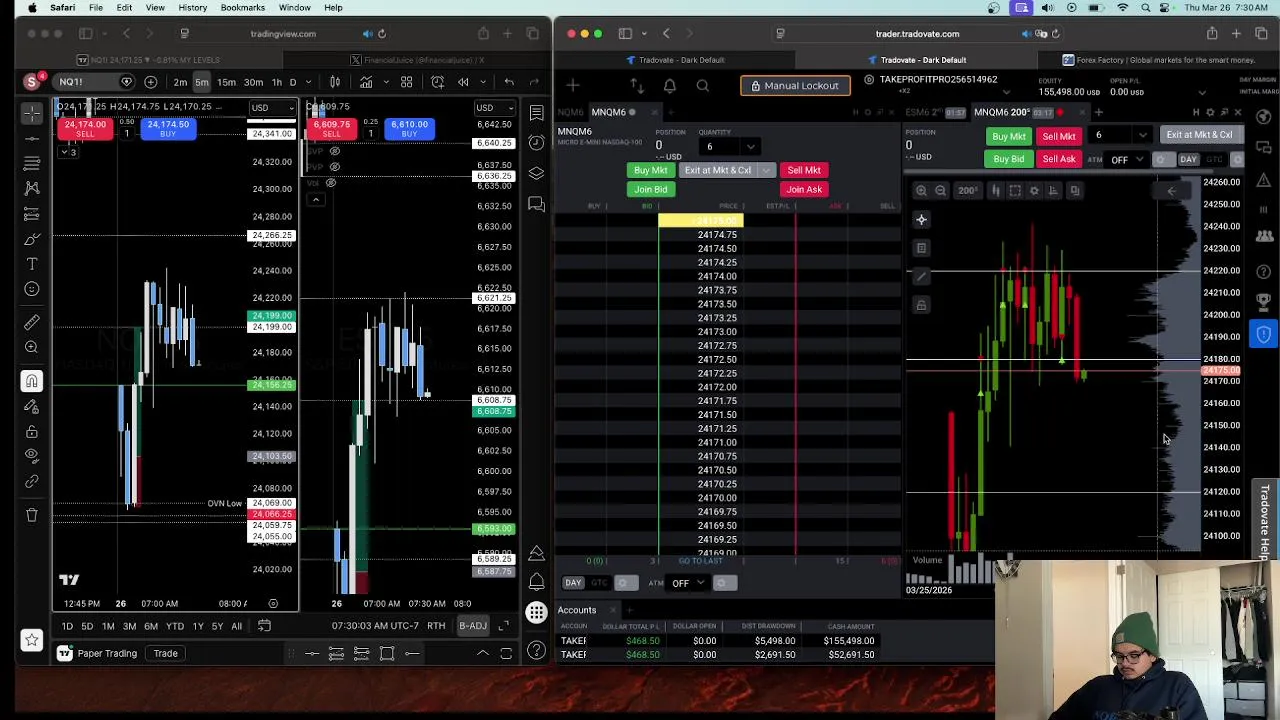Click Join Ask on the DOM panel
Viewport: 1280px width, 720px height.
(x=804, y=189)
